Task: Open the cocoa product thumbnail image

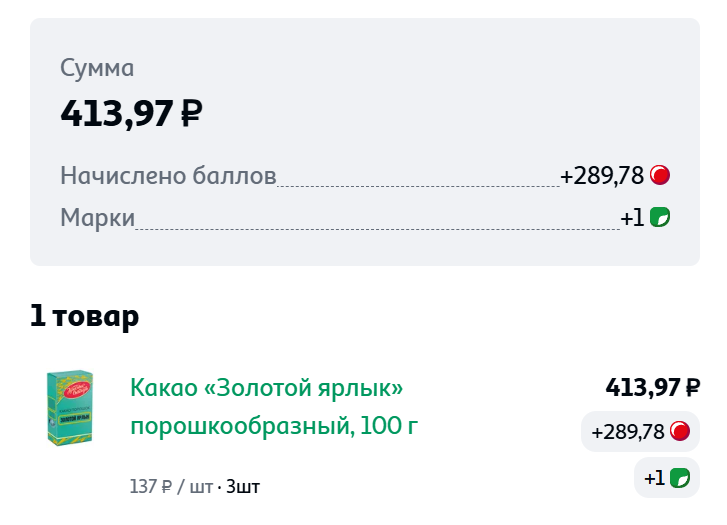Action: click(x=70, y=408)
